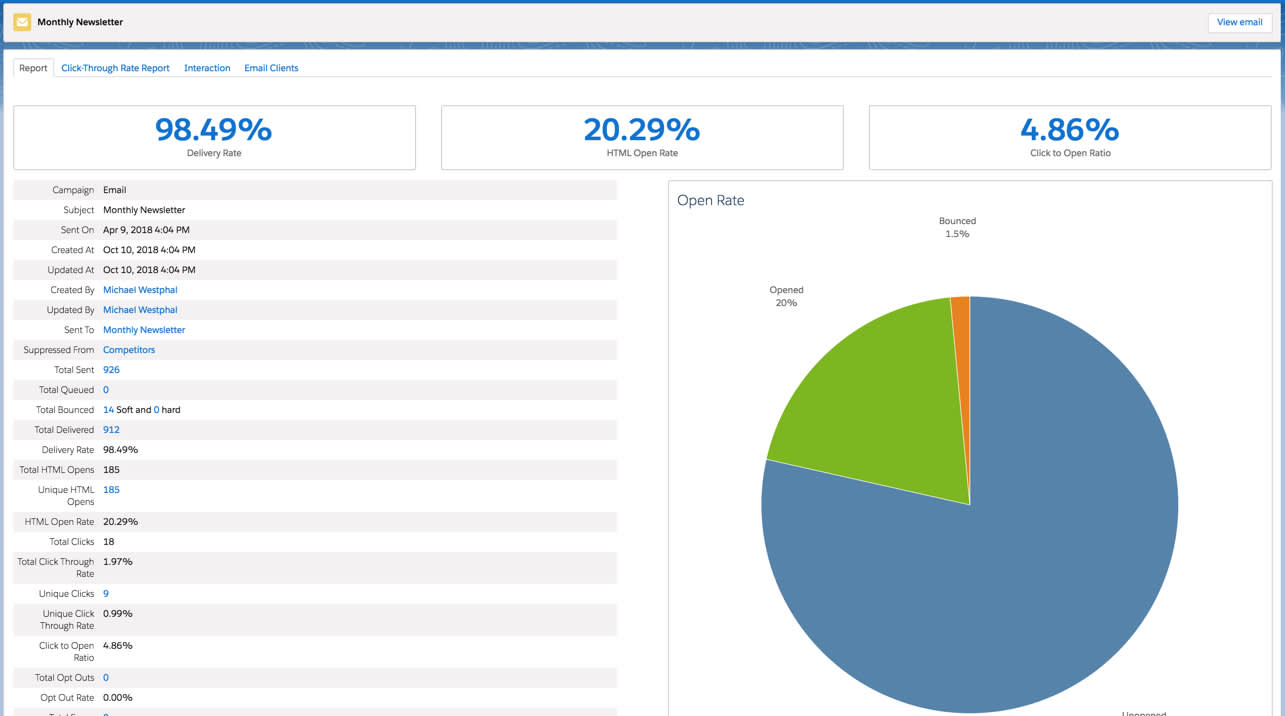The height and width of the screenshot is (716, 1285).
Task: Click the Click to Open Ratio 4.86% row value
Action: (x=118, y=646)
